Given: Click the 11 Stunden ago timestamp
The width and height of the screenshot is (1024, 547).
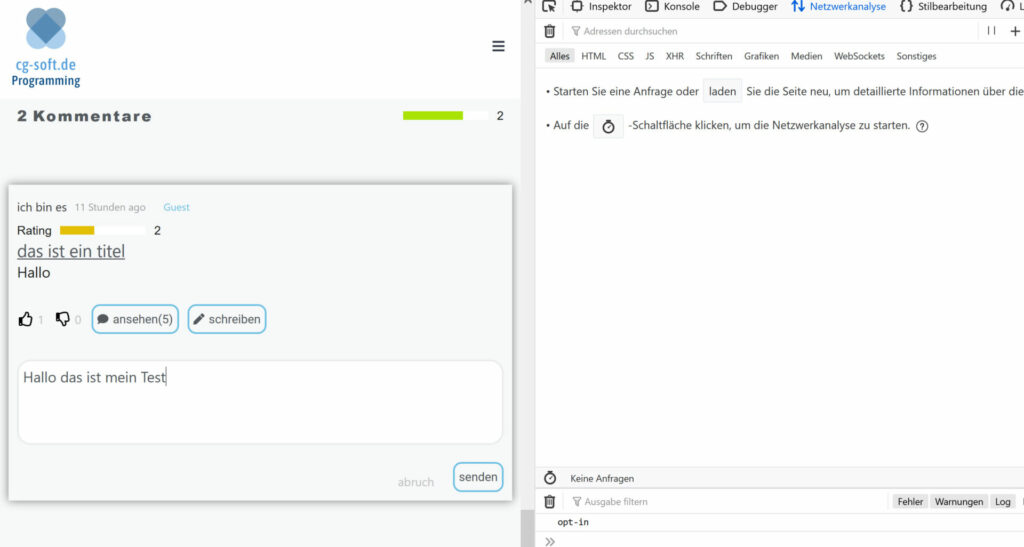Looking at the screenshot, I should [110, 208].
